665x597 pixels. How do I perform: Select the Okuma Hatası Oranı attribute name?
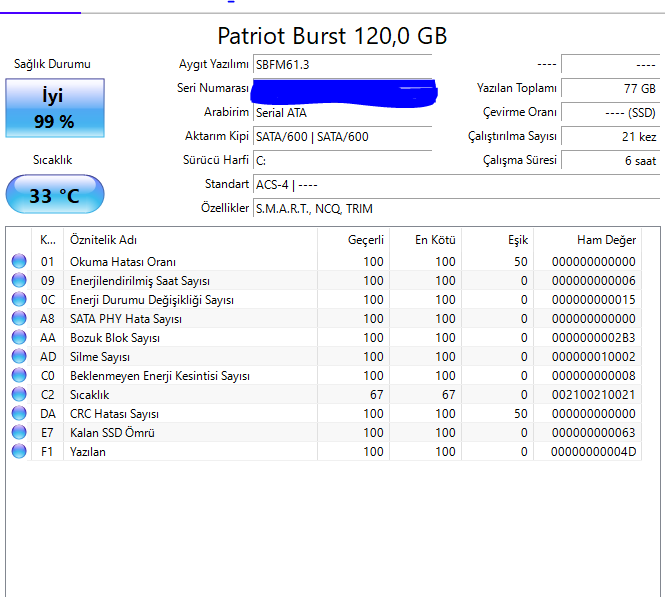coord(123,262)
